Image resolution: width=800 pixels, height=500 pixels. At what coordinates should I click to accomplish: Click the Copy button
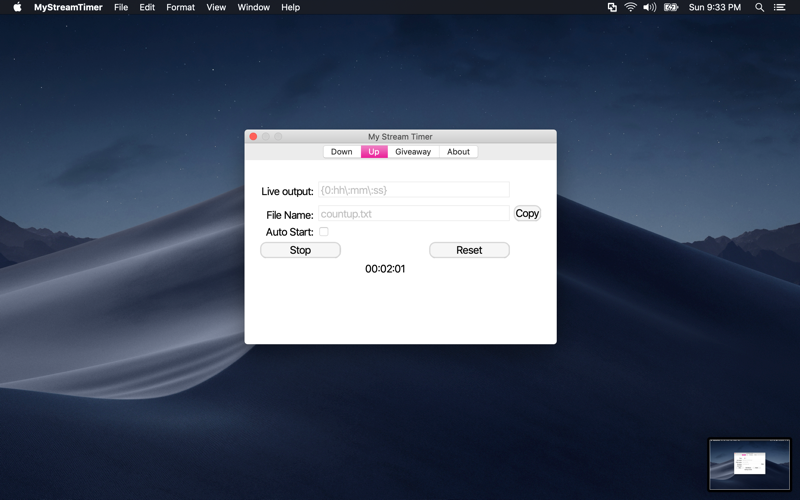[x=527, y=213]
